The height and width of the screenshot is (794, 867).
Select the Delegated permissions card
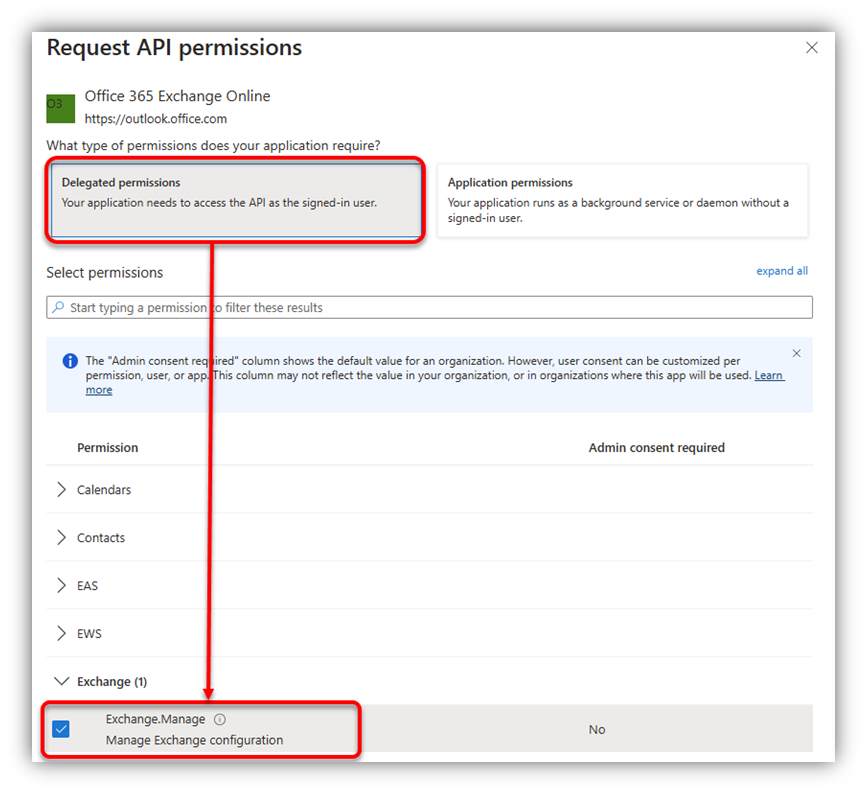coord(236,200)
